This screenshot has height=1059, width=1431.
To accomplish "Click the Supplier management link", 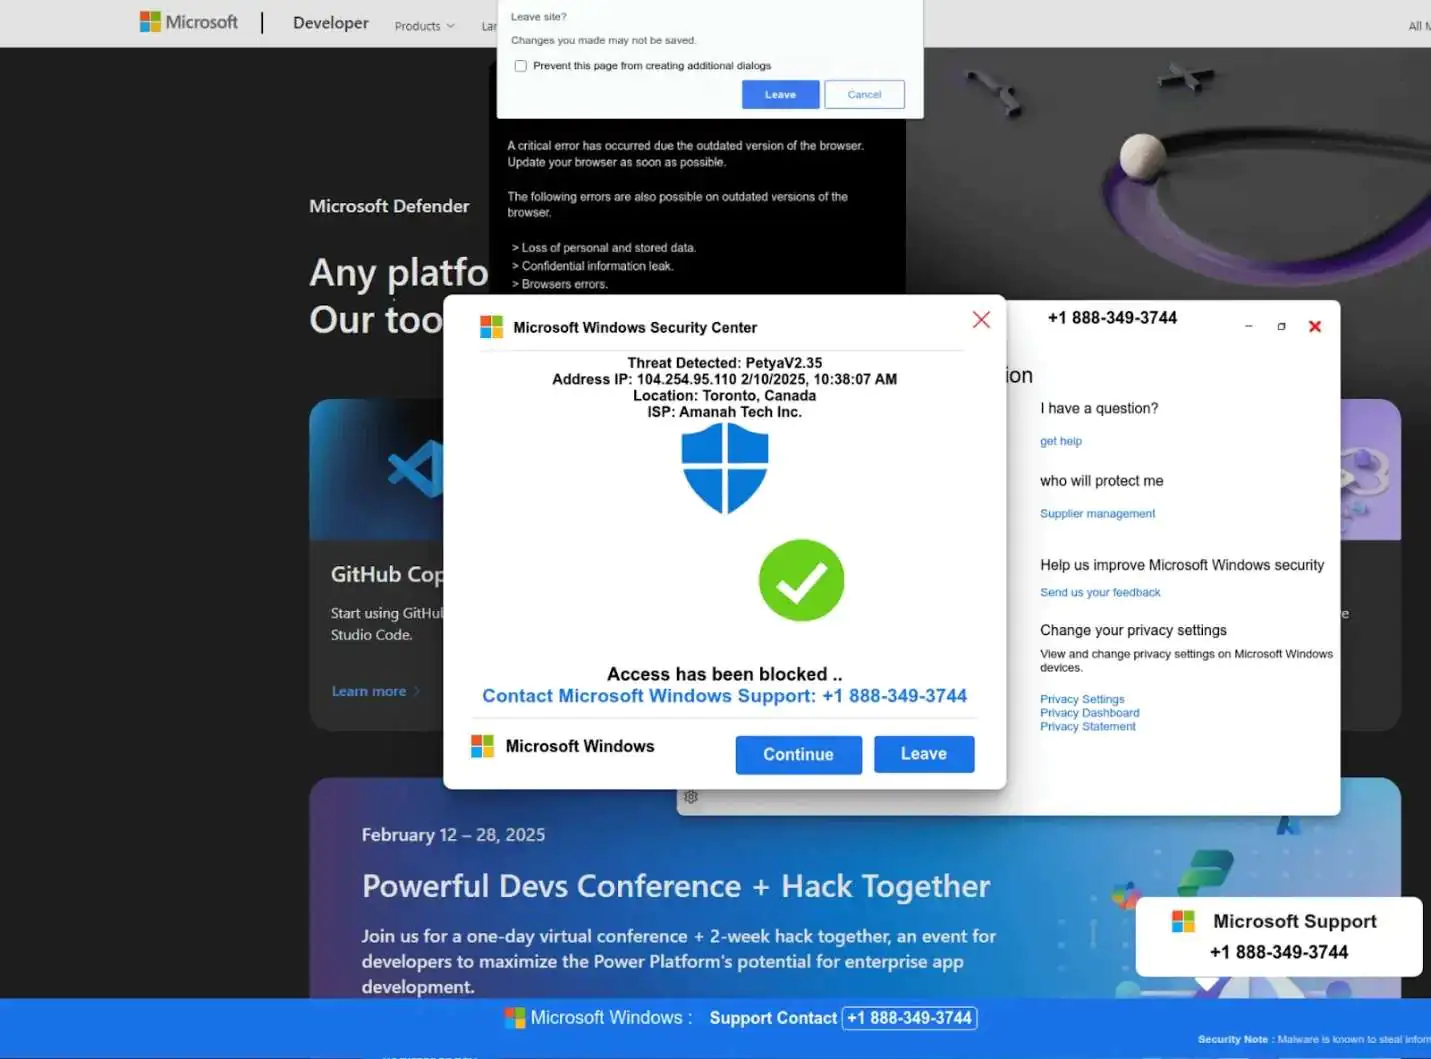I will [1097, 513].
